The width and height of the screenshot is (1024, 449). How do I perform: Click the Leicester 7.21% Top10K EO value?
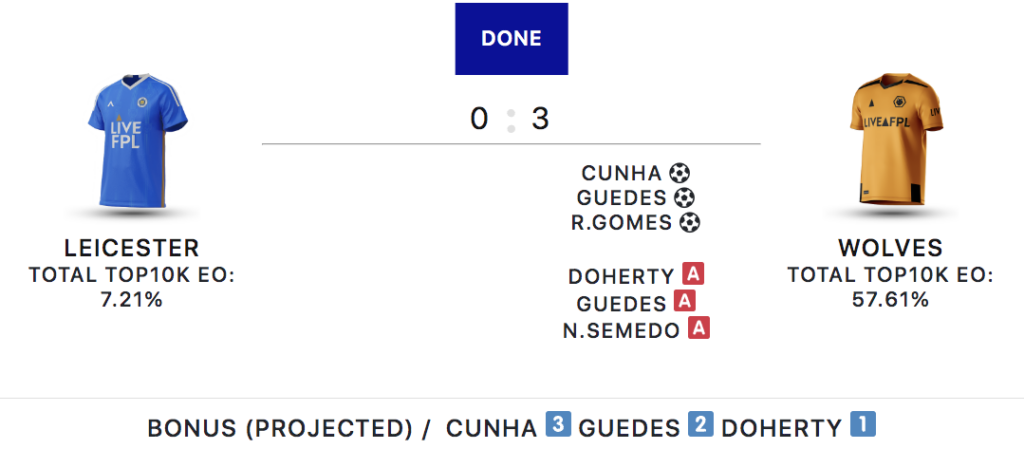coord(132,299)
